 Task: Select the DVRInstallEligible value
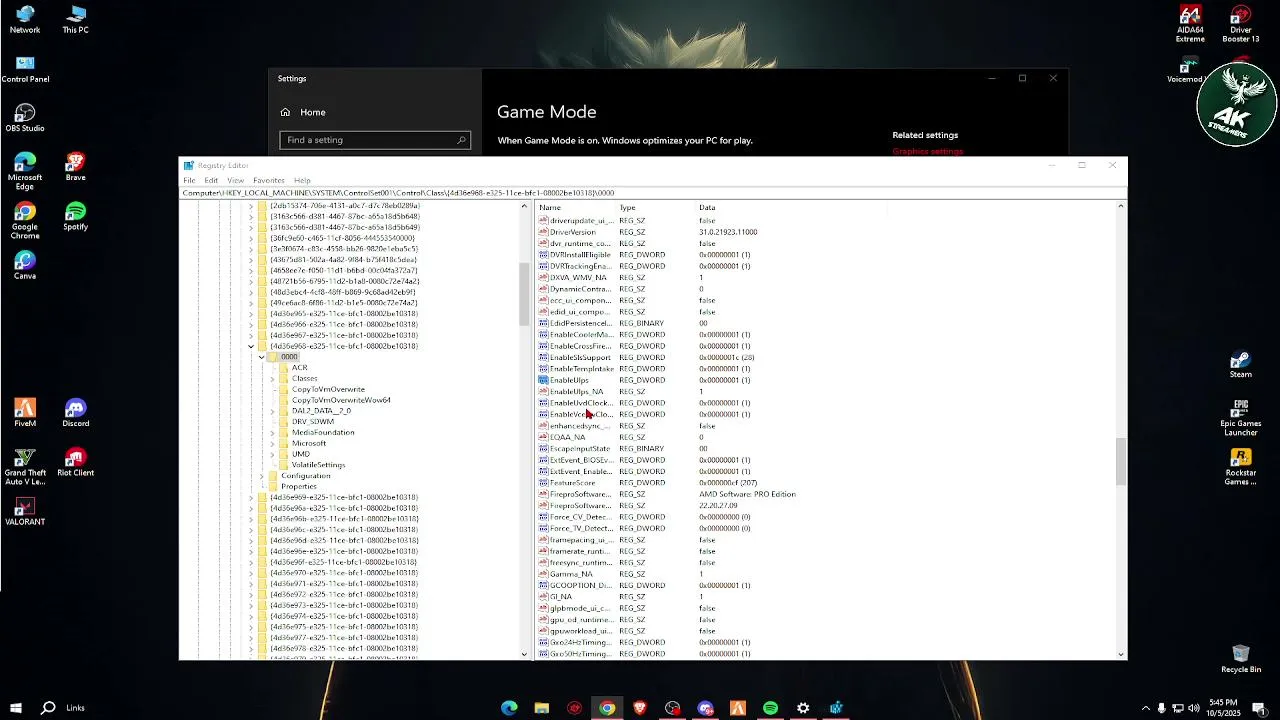580,255
